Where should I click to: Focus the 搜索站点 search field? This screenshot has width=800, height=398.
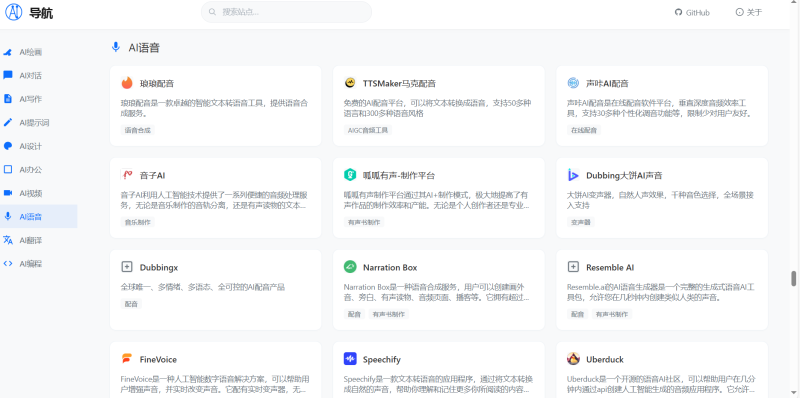pyautogui.click(x=286, y=12)
